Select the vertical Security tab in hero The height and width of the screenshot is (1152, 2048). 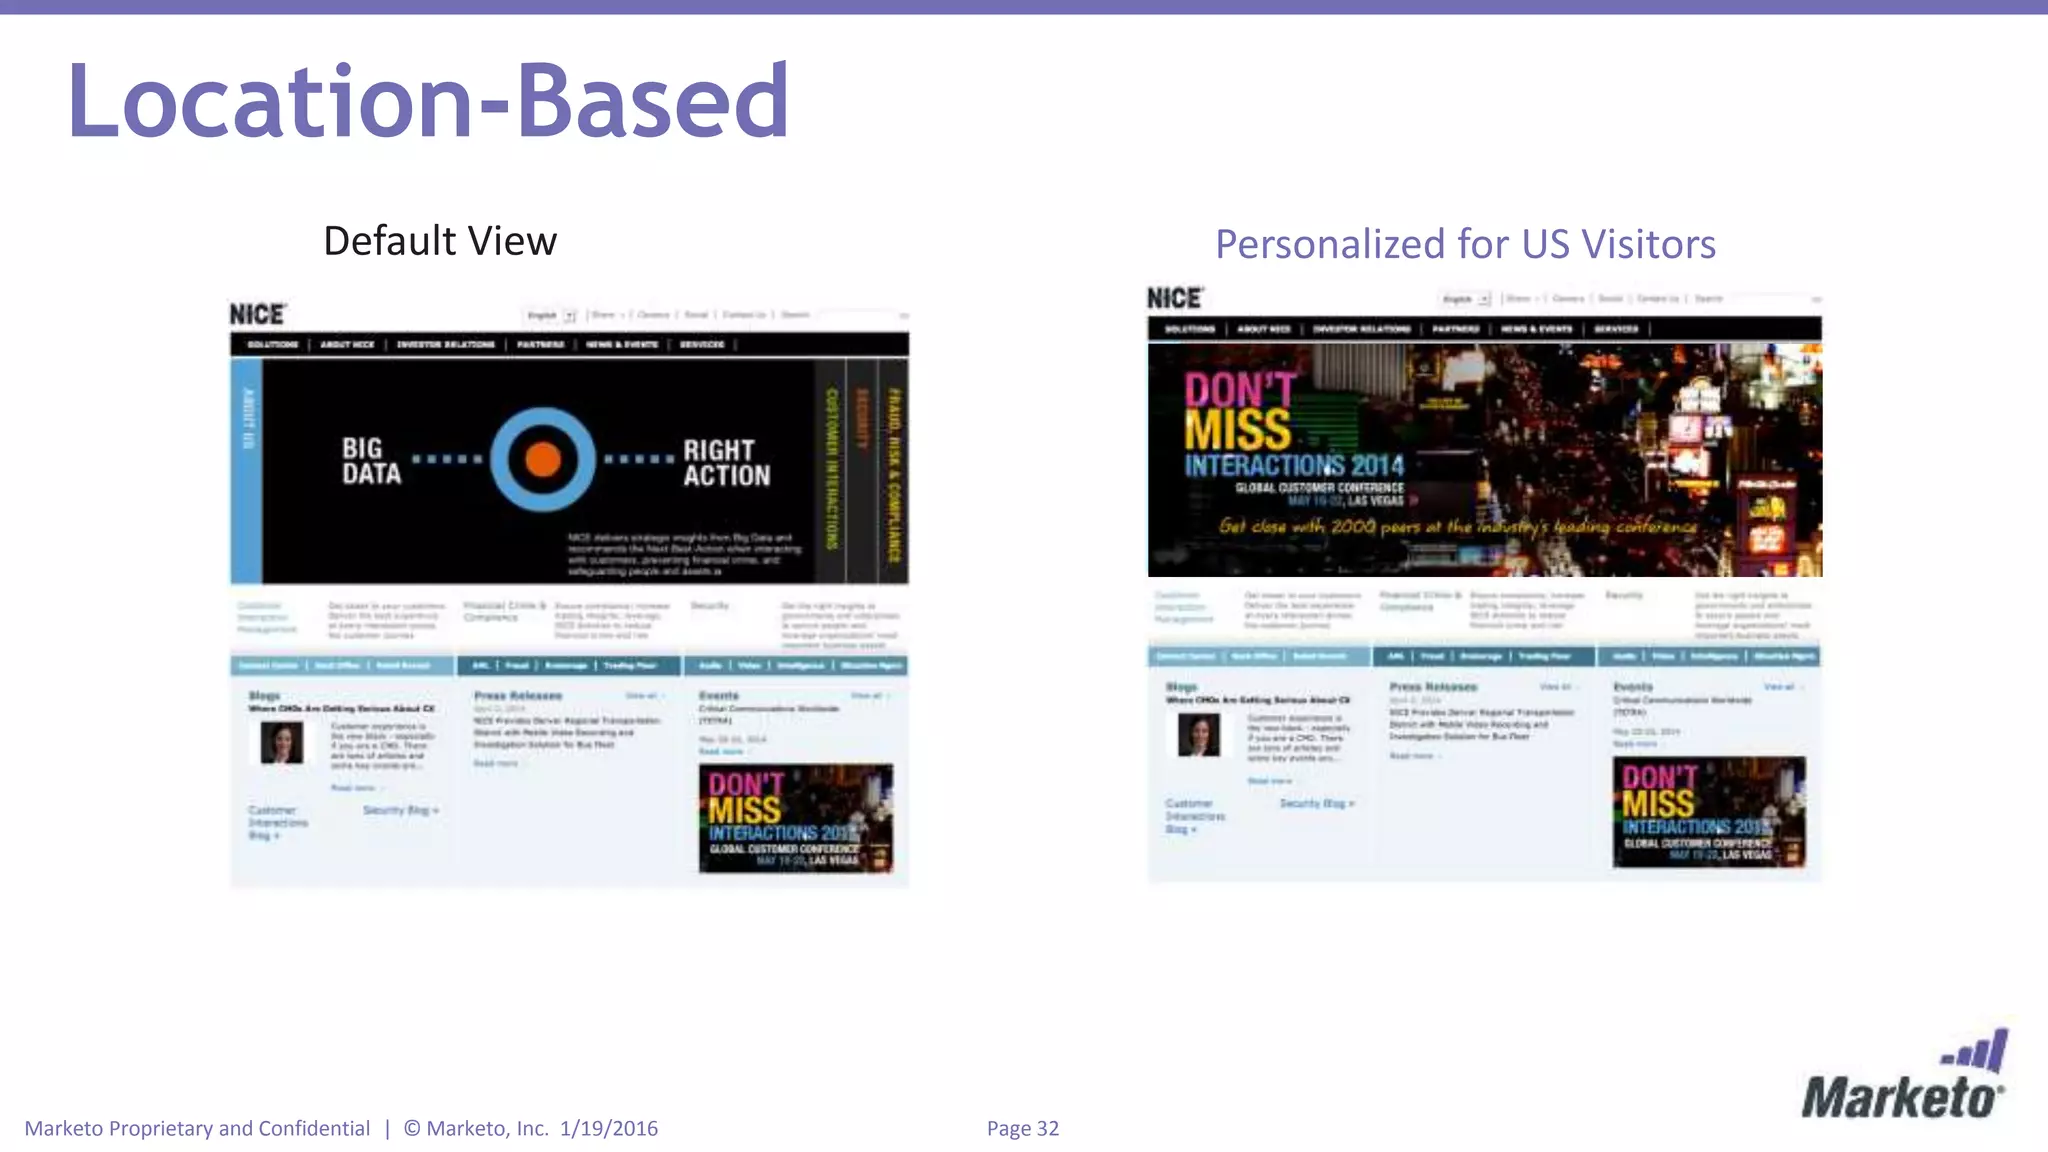(x=862, y=471)
